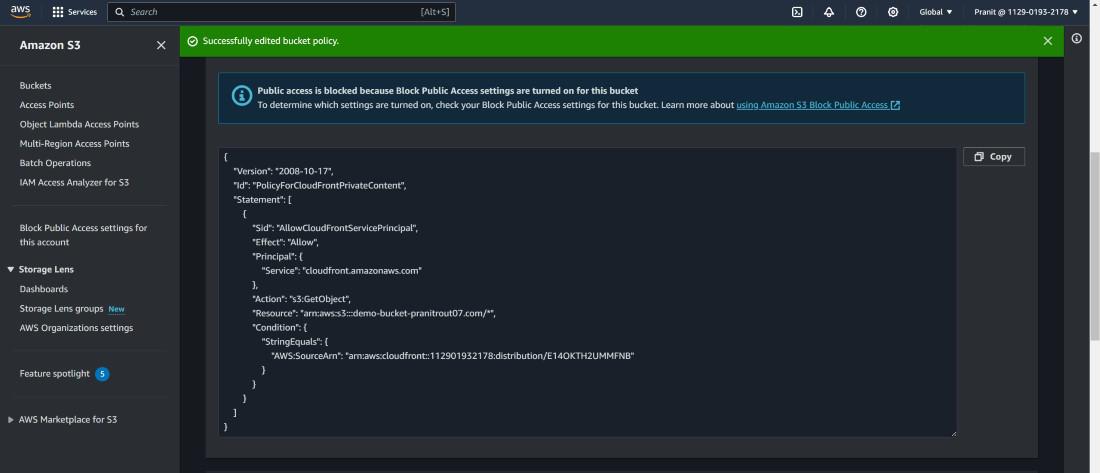The image size is (1100, 473).
Task: Open the help question mark icon
Action: point(861,12)
